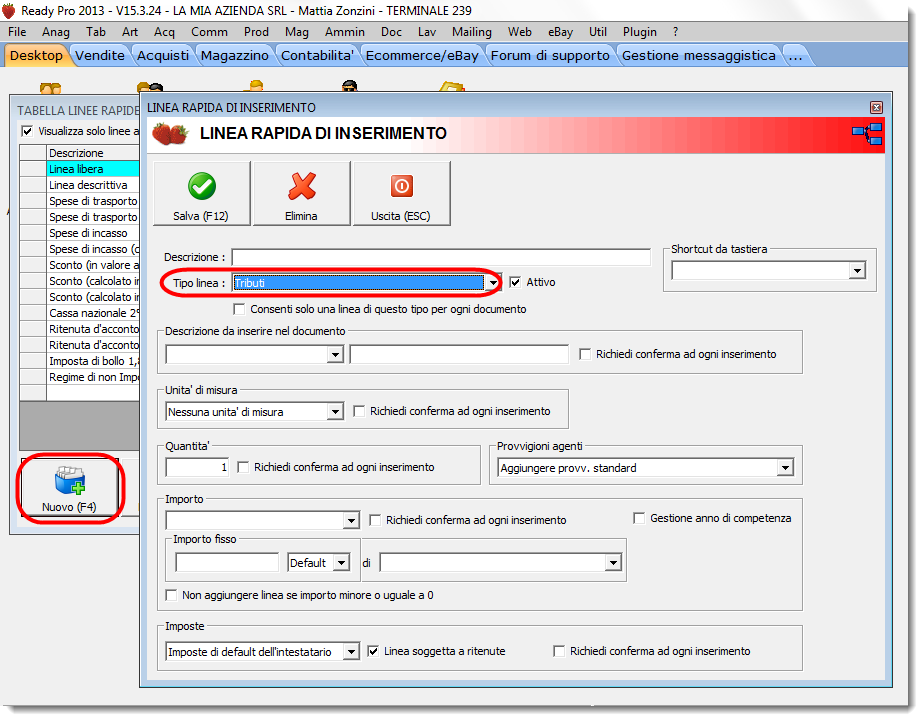Click the Nuovo (F4) icon button
The image size is (923, 721).
69,488
